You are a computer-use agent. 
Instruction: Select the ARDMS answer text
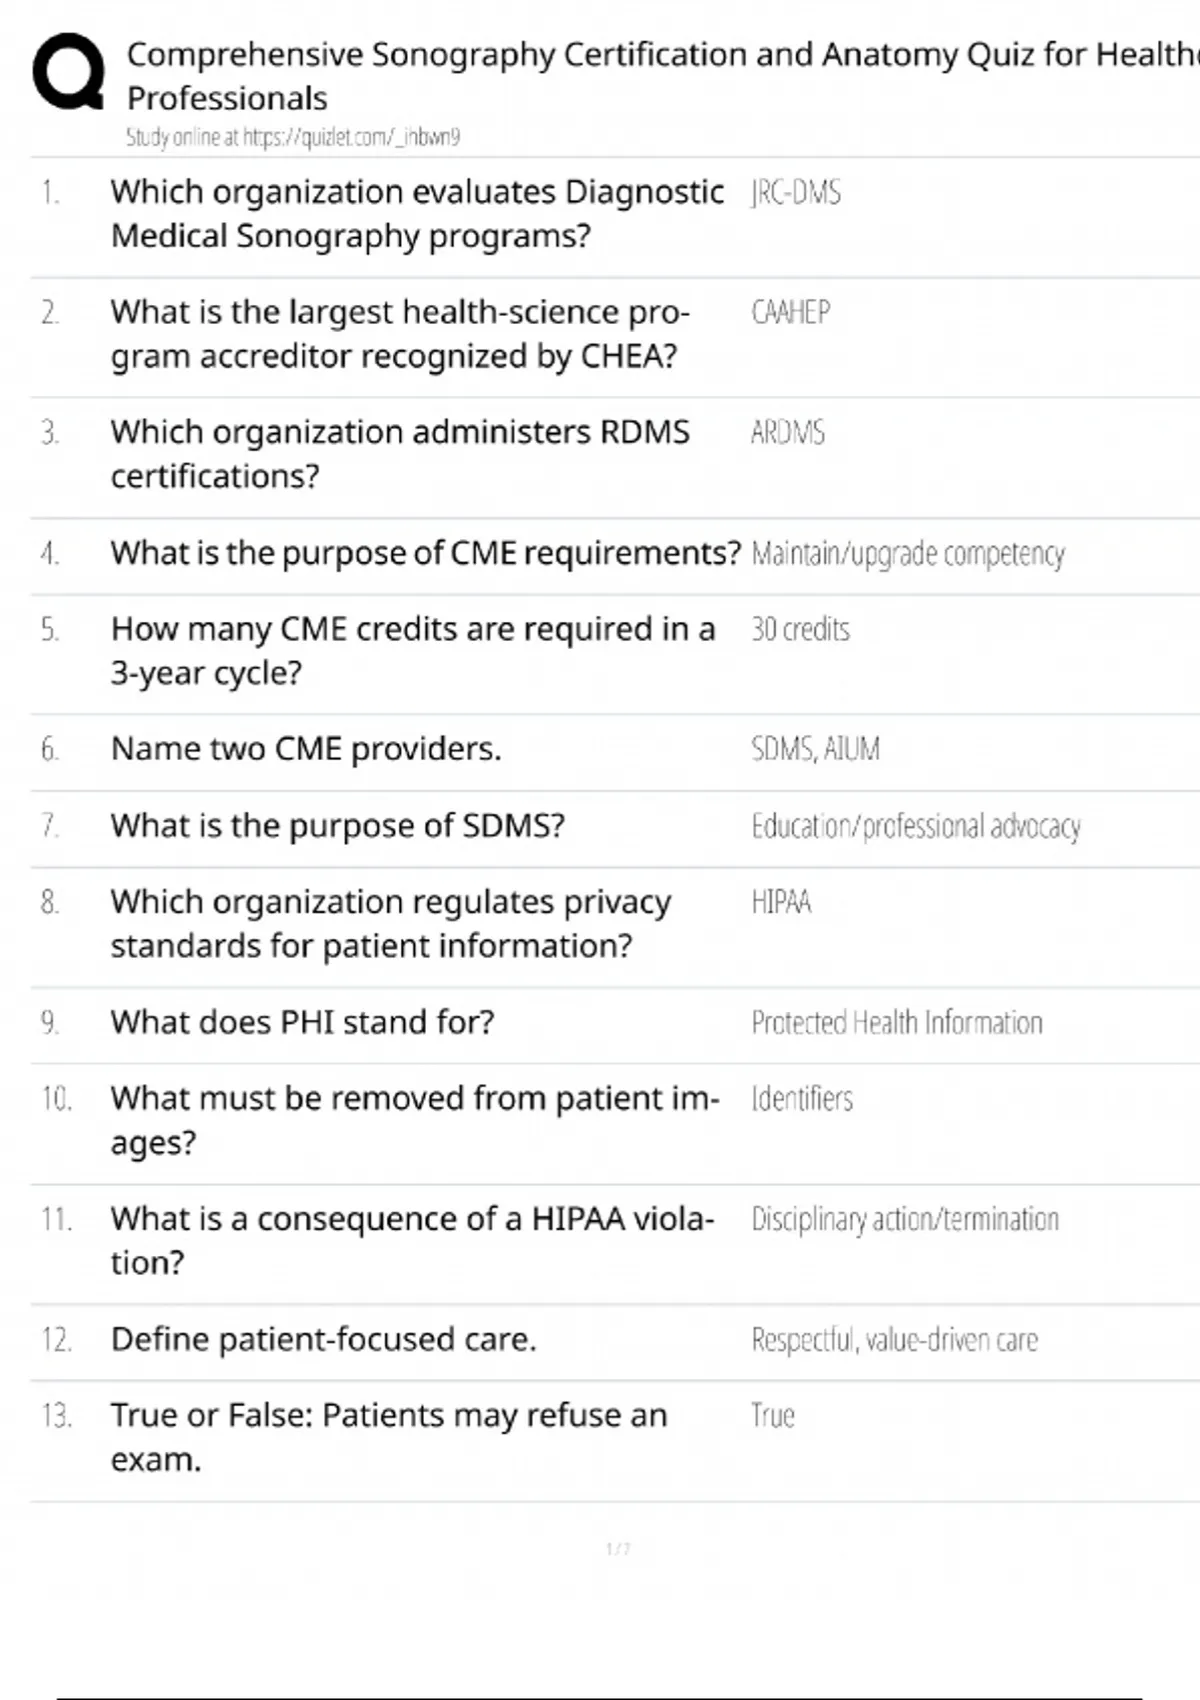788,432
